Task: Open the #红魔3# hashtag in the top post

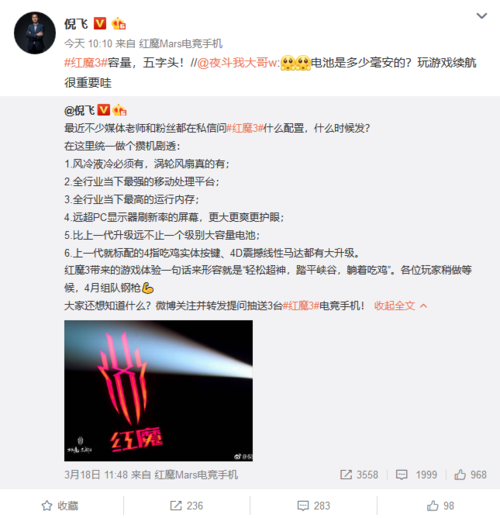Action: coord(85,63)
